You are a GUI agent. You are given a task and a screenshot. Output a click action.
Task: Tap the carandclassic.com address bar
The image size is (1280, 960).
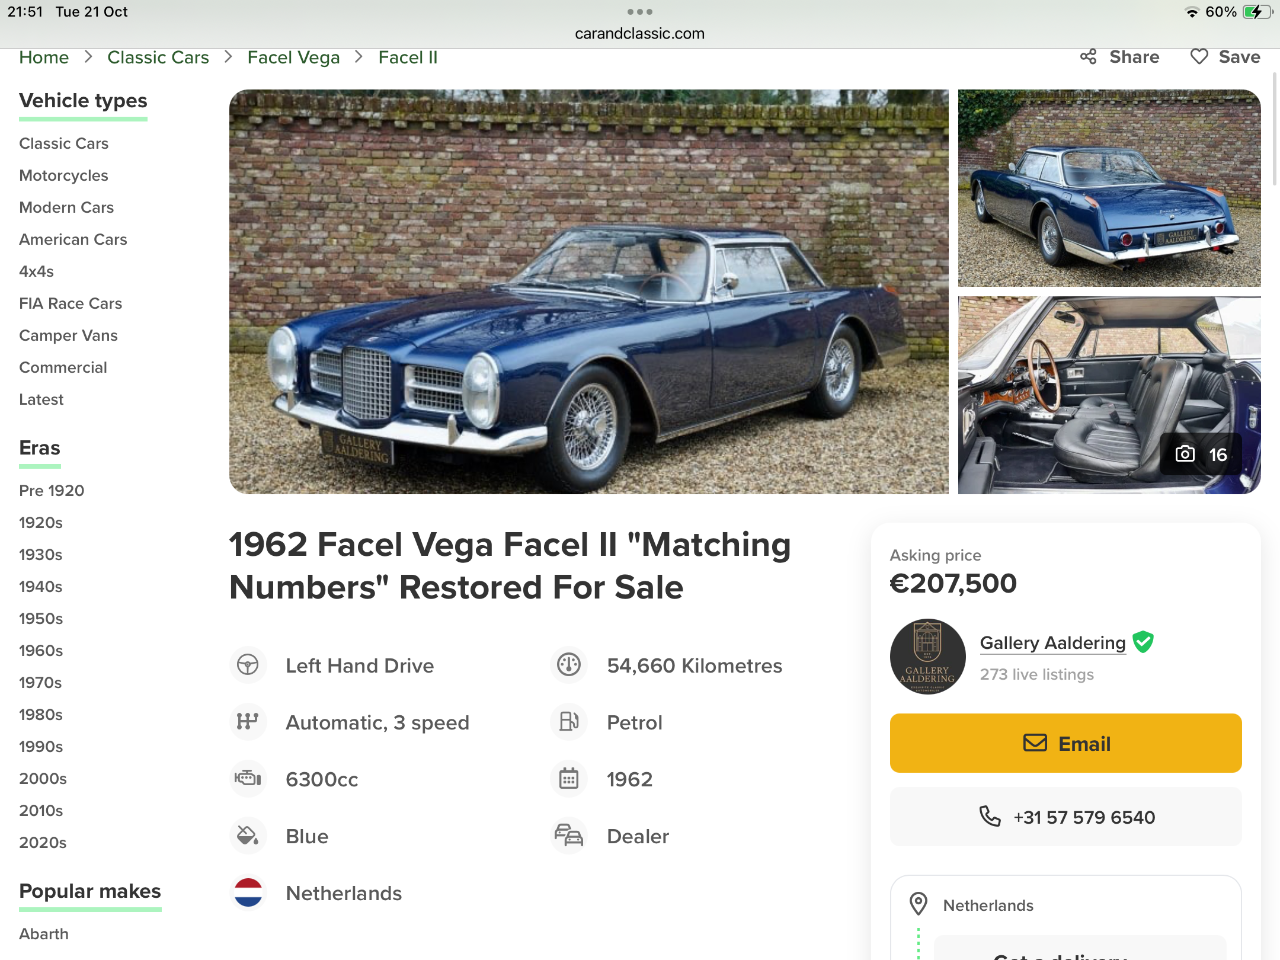(640, 34)
